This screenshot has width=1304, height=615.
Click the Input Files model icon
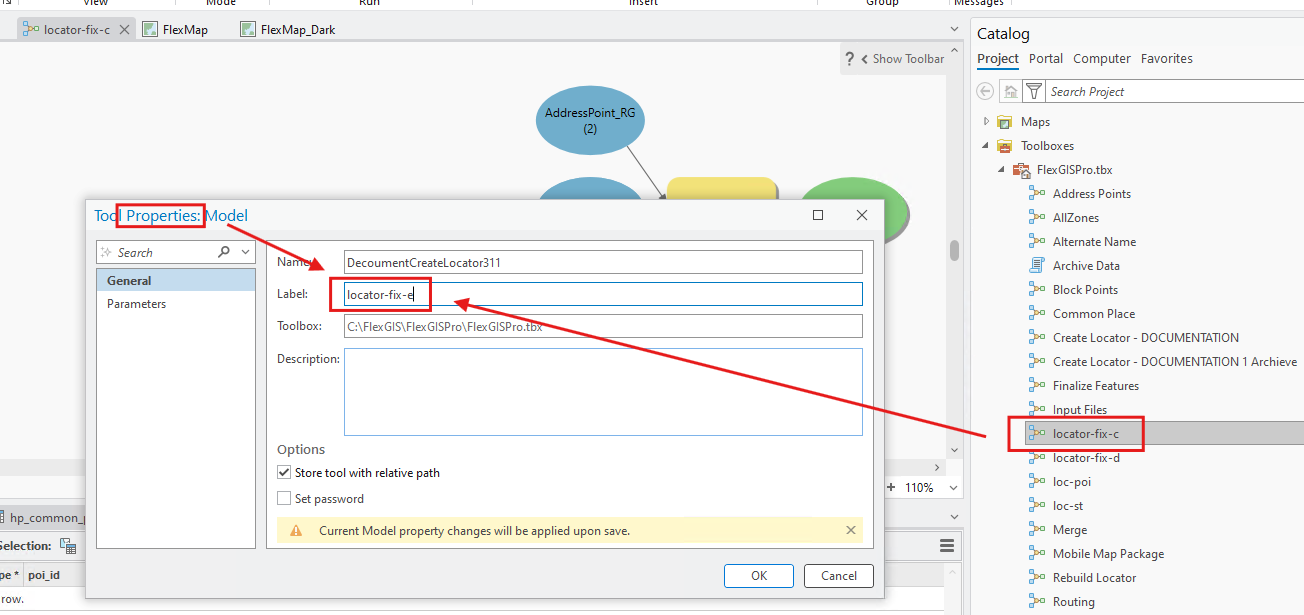(1036, 409)
